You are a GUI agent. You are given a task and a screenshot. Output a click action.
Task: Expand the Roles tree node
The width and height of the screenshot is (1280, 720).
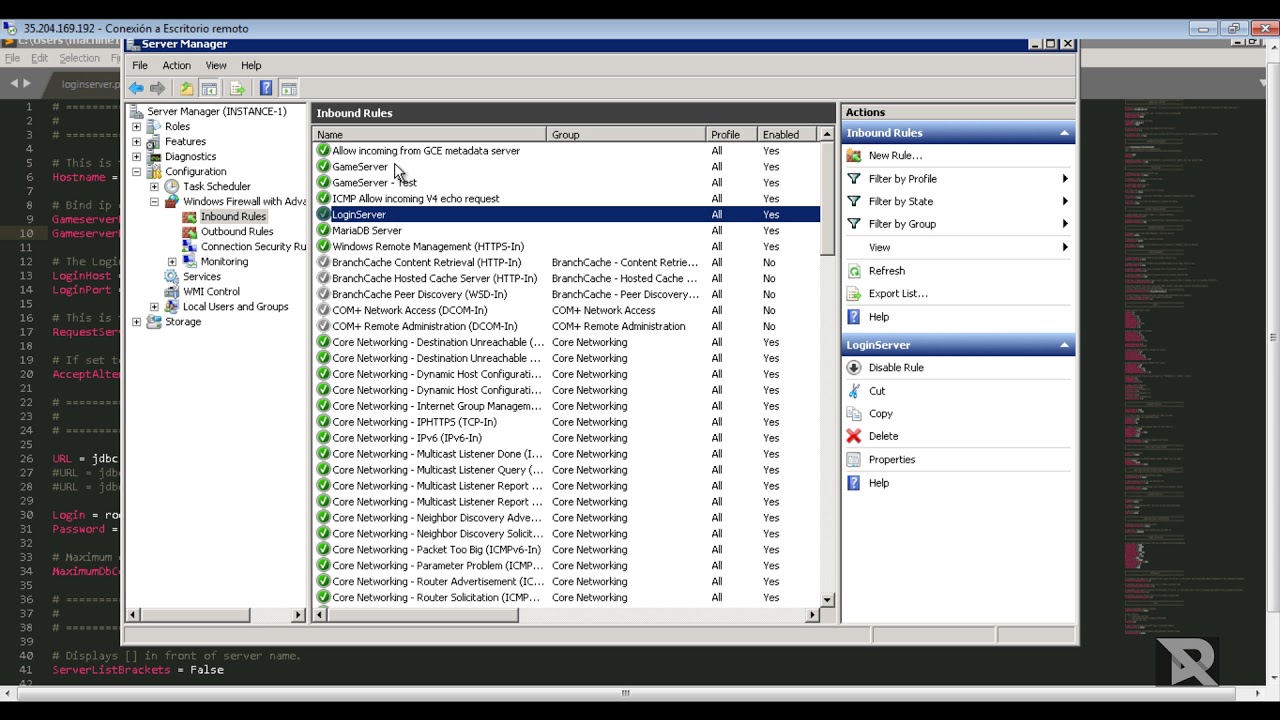pyautogui.click(x=137, y=127)
